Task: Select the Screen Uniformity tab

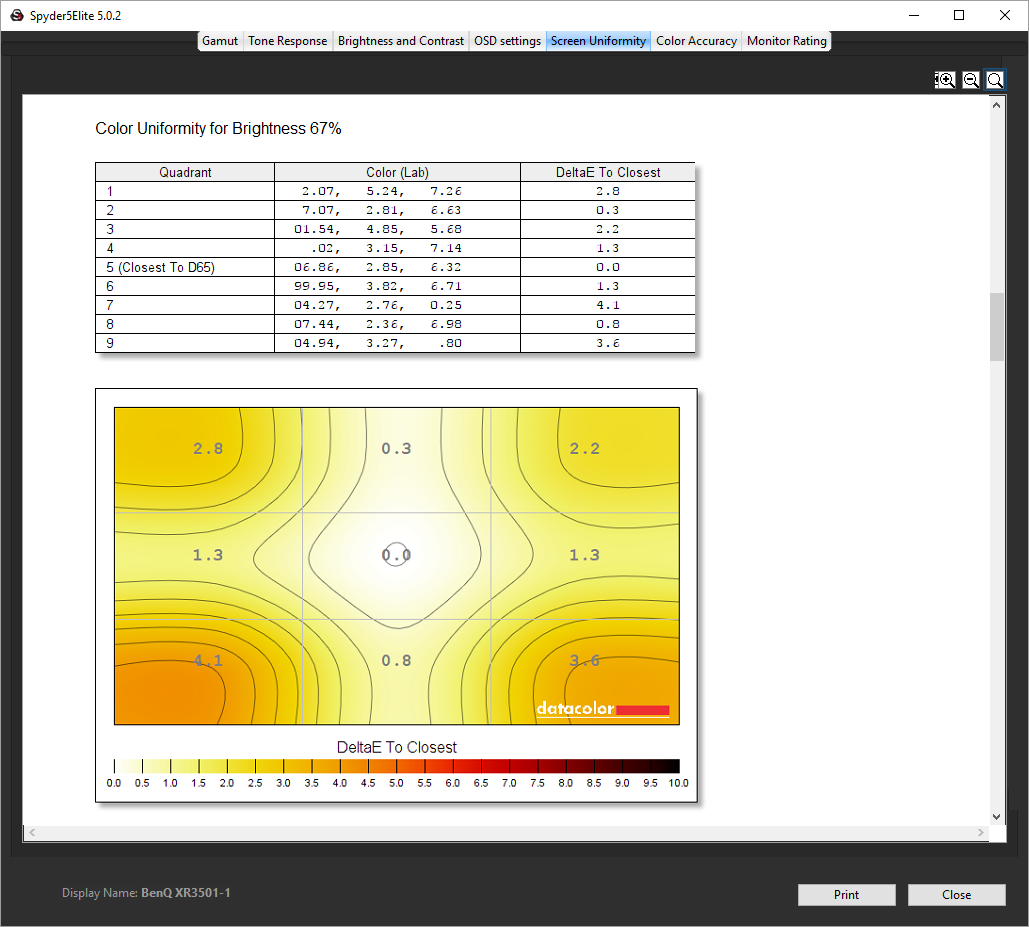Action: pos(598,41)
